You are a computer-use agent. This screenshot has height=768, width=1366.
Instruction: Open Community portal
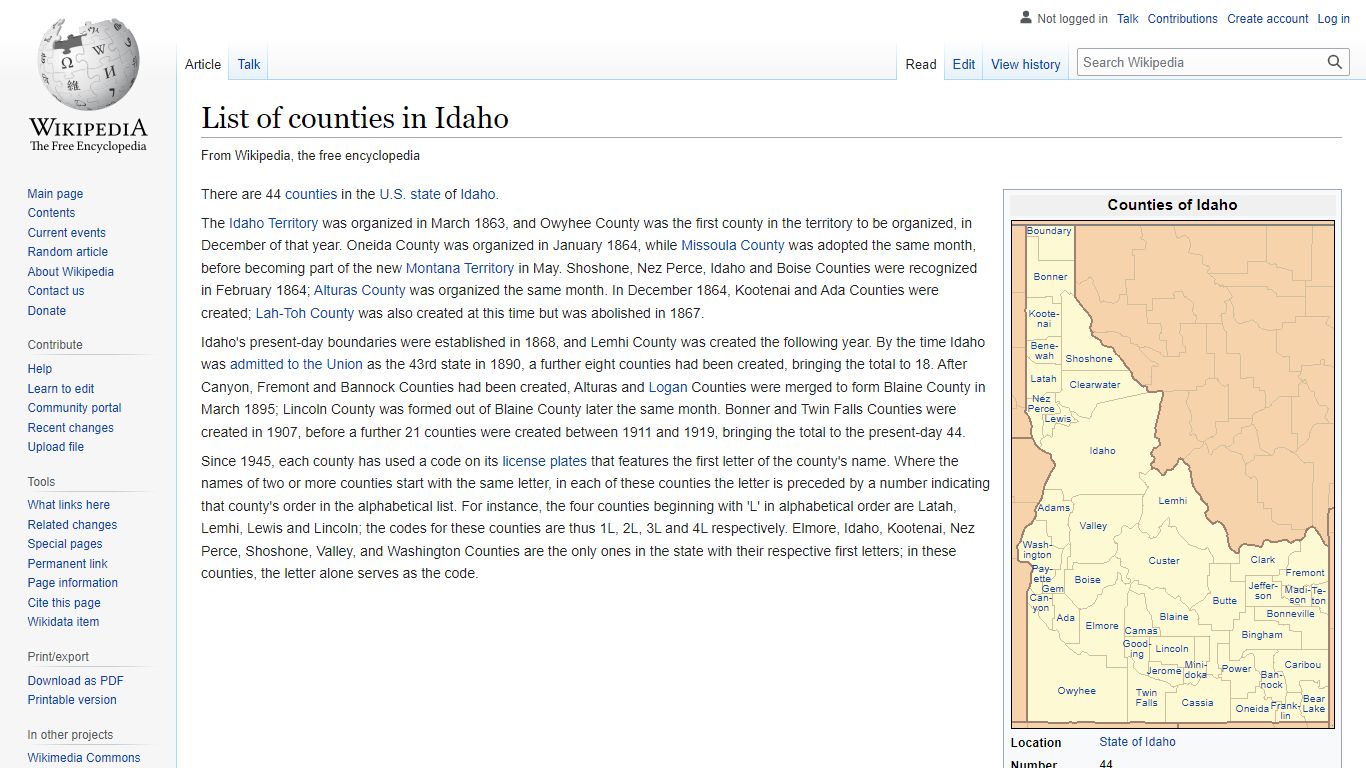tap(74, 408)
